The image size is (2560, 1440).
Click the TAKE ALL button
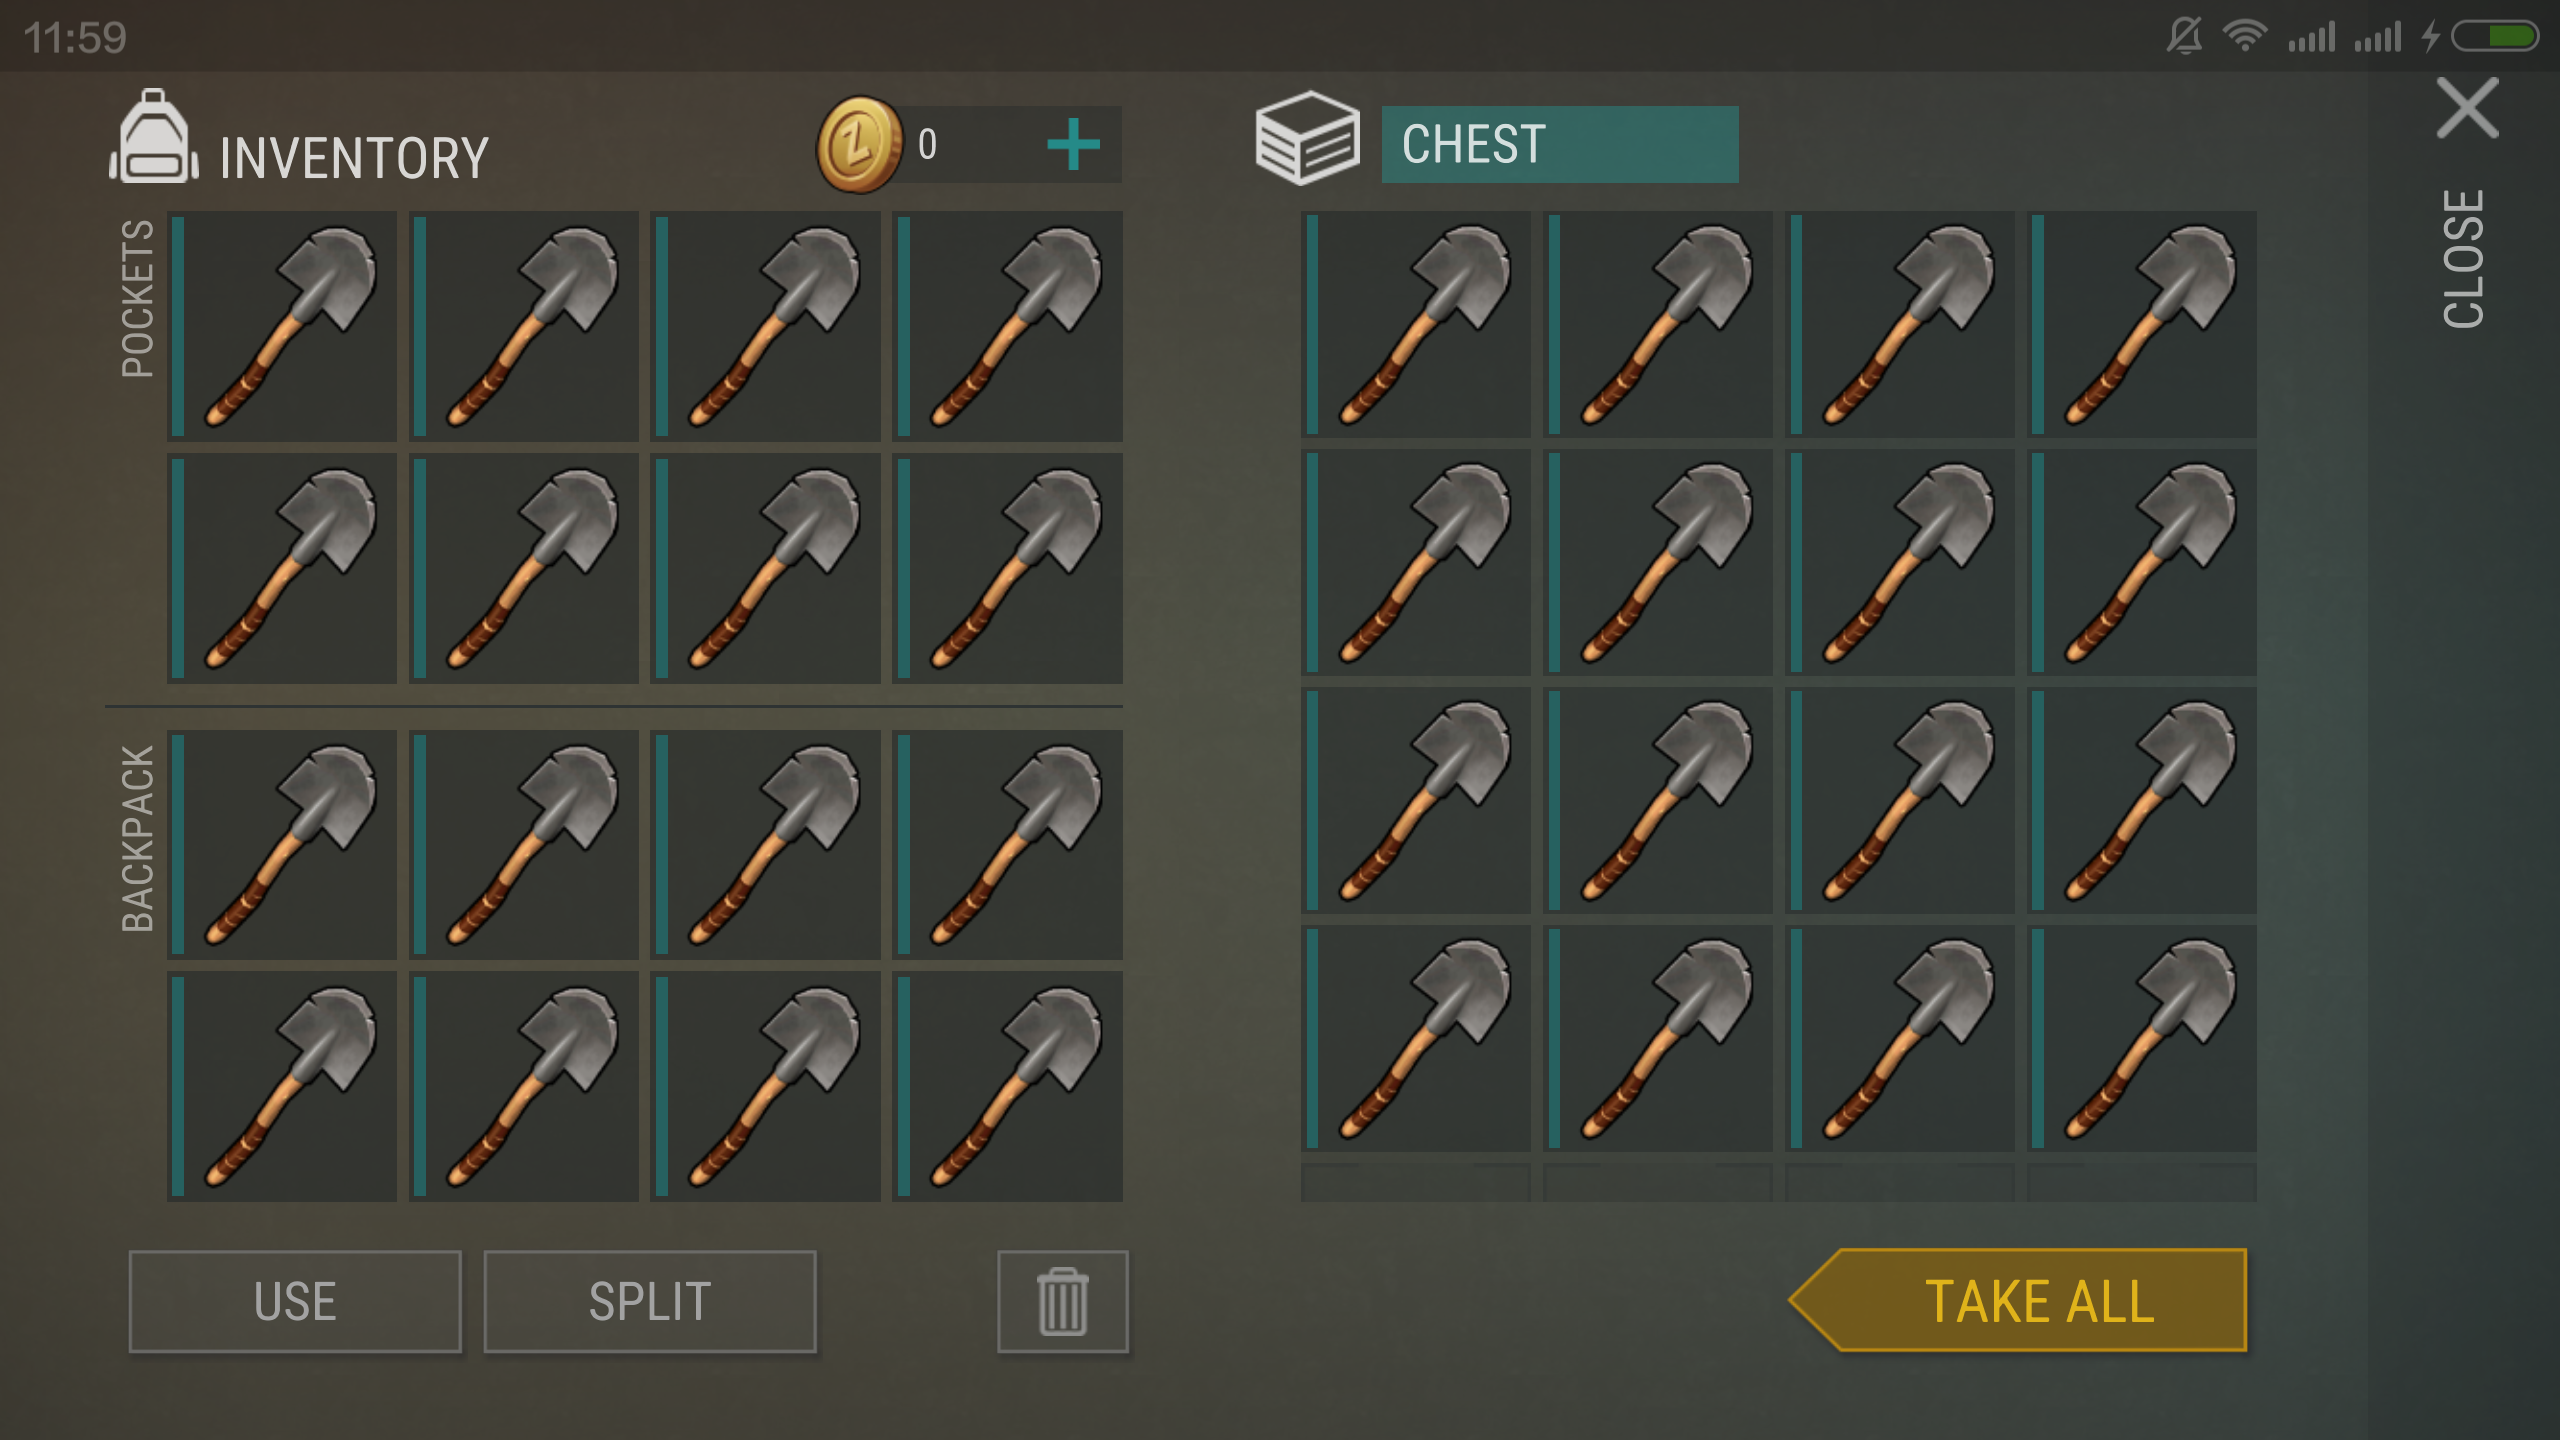point(2018,1300)
